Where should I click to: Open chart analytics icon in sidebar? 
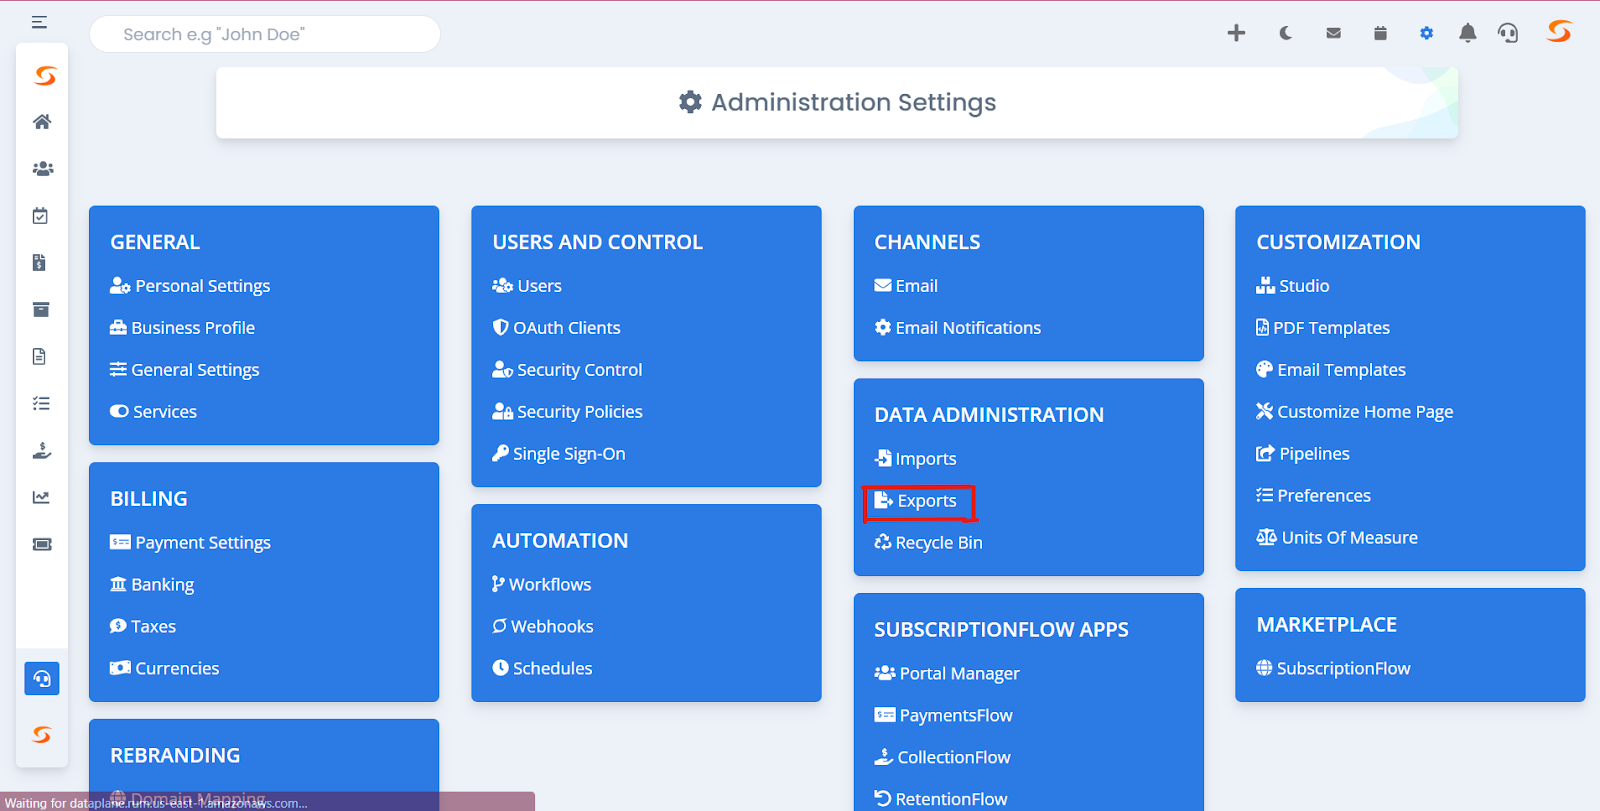pos(41,497)
